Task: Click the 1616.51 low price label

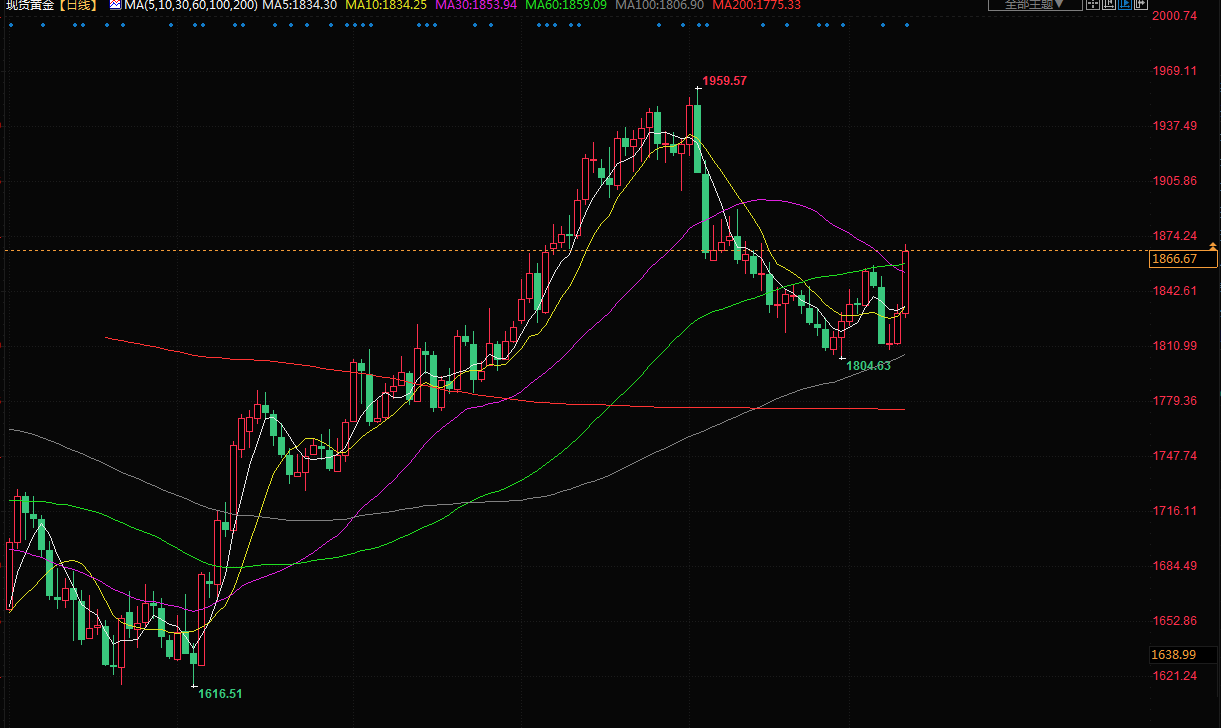Action: click(x=220, y=693)
